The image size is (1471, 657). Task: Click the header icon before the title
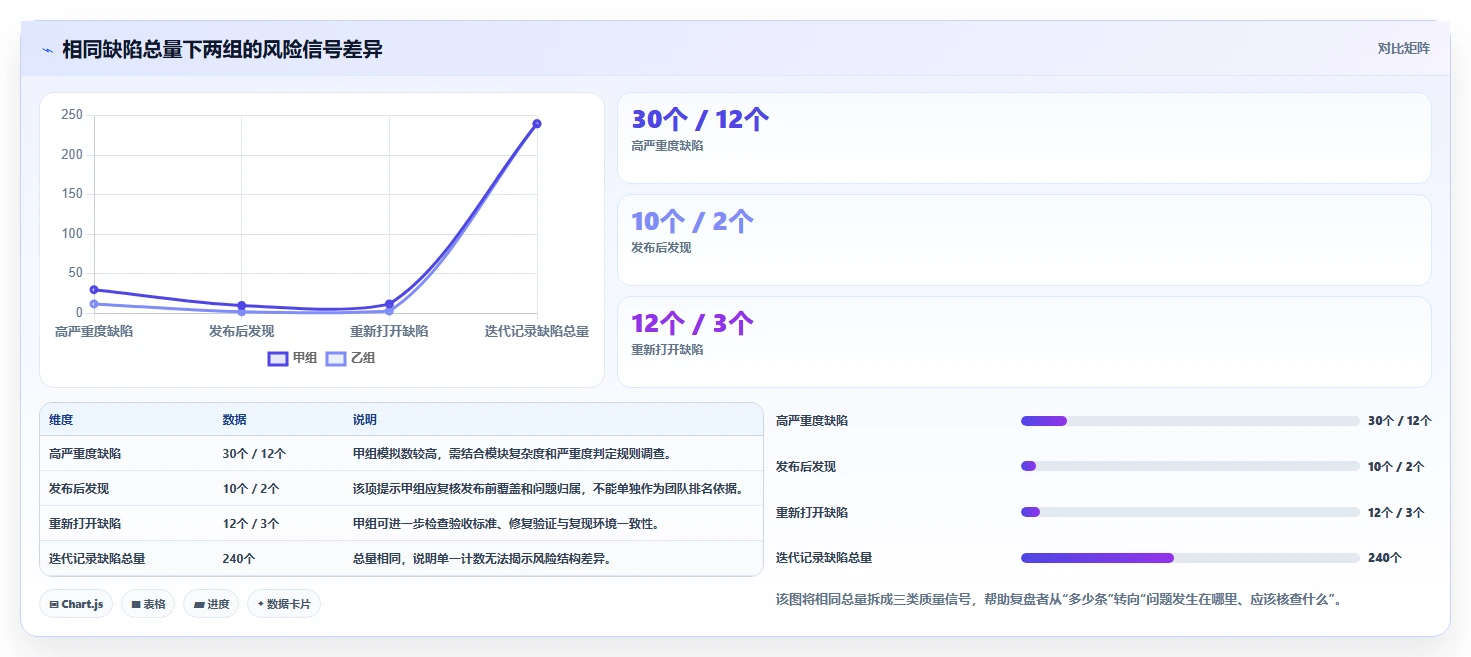click(x=47, y=49)
